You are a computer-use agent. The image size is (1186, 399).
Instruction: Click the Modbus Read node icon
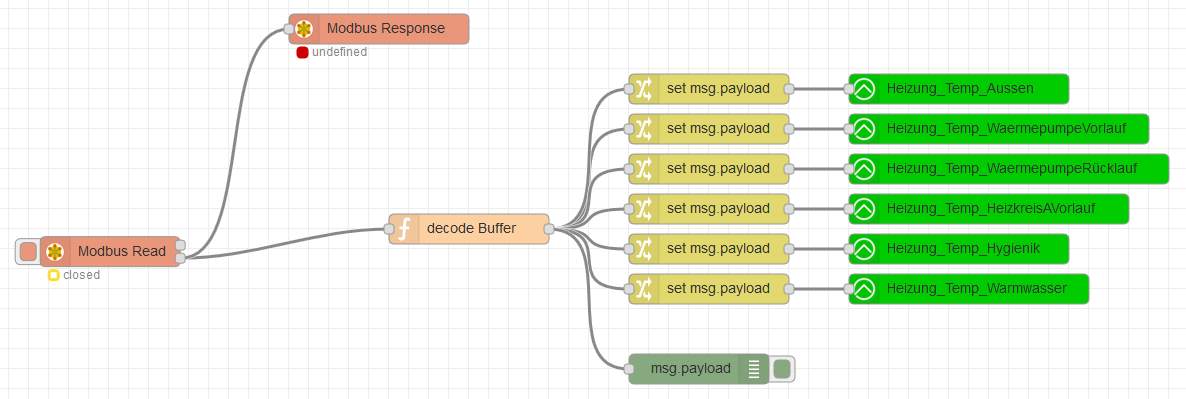pyautogui.click(x=54, y=252)
